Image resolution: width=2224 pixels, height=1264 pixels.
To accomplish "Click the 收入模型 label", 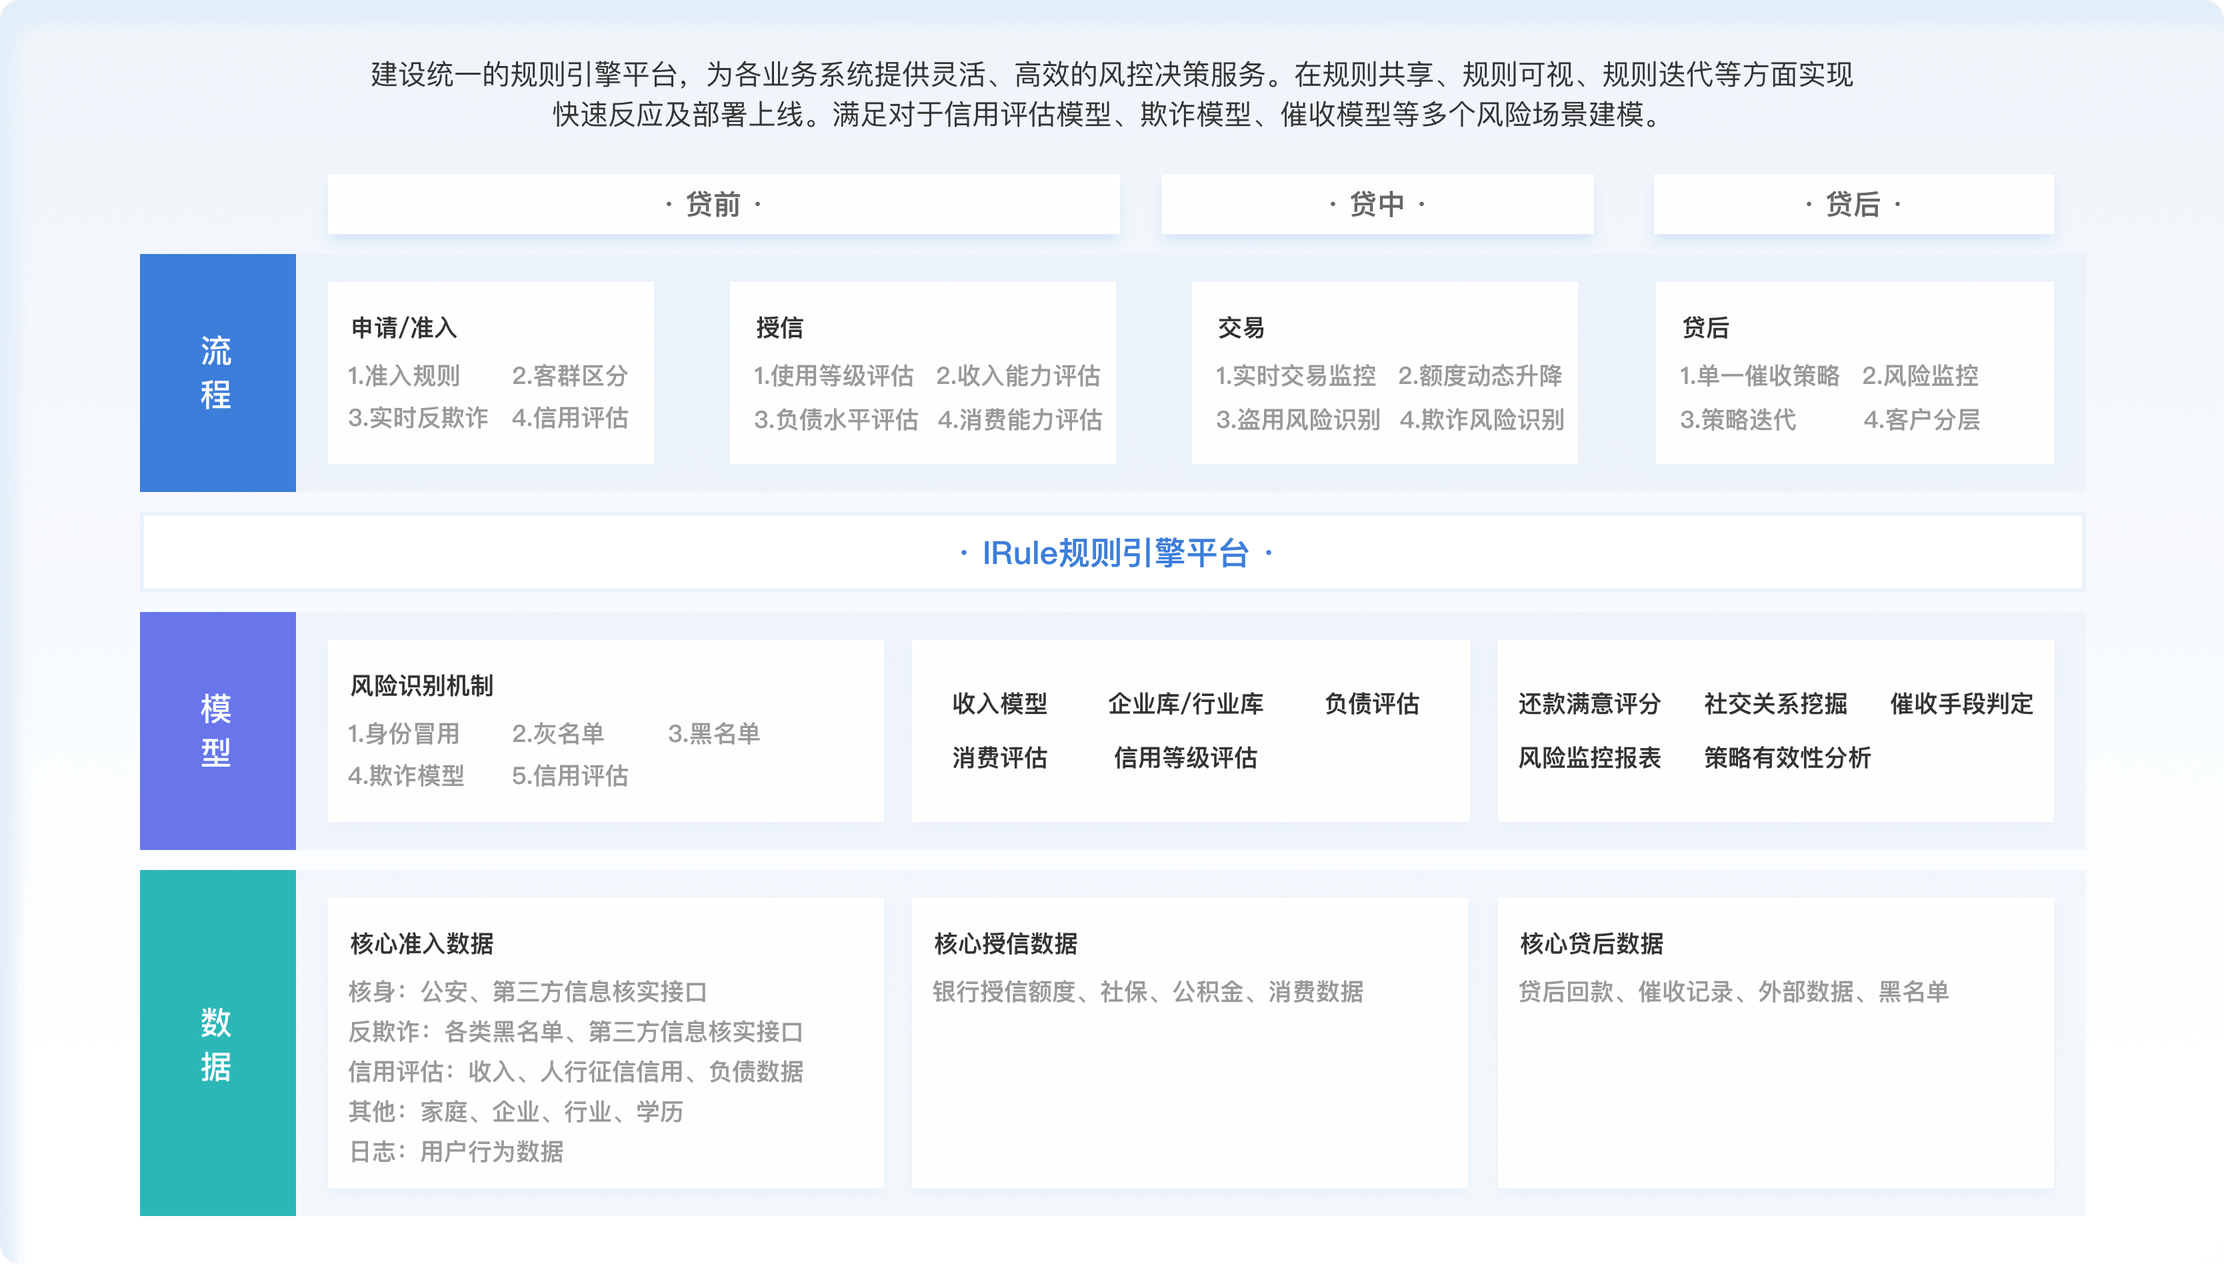I will [x=1000, y=704].
